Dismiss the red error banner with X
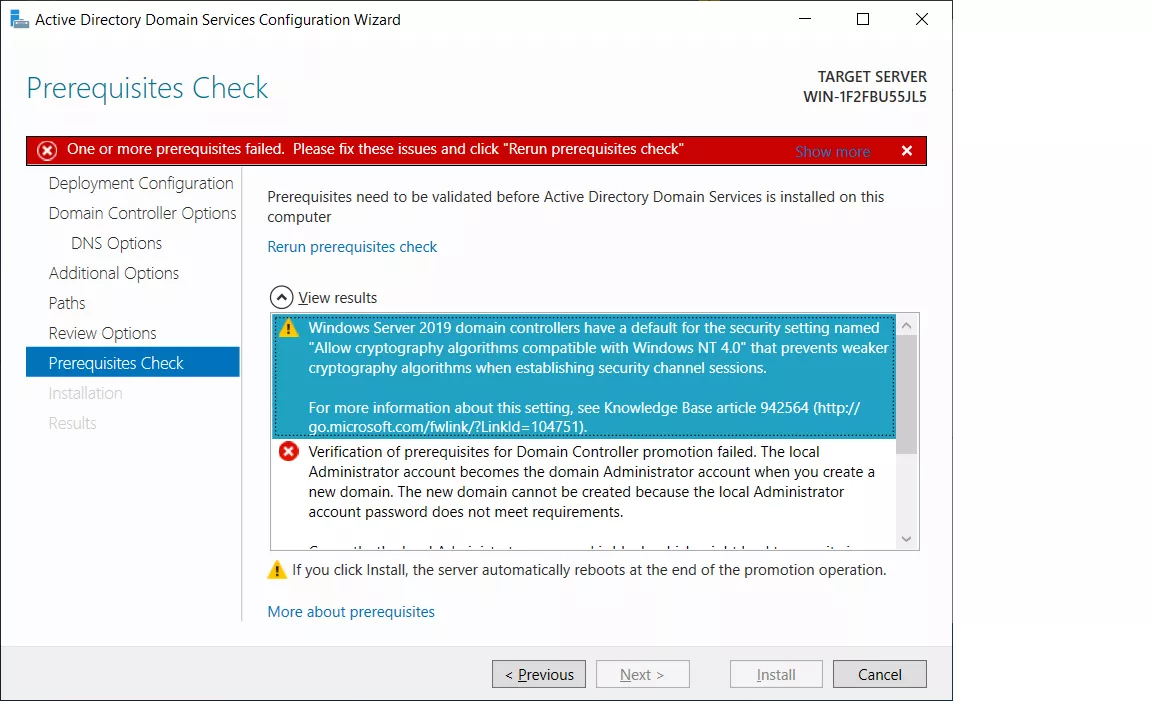The image size is (1152, 701). tap(907, 151)
